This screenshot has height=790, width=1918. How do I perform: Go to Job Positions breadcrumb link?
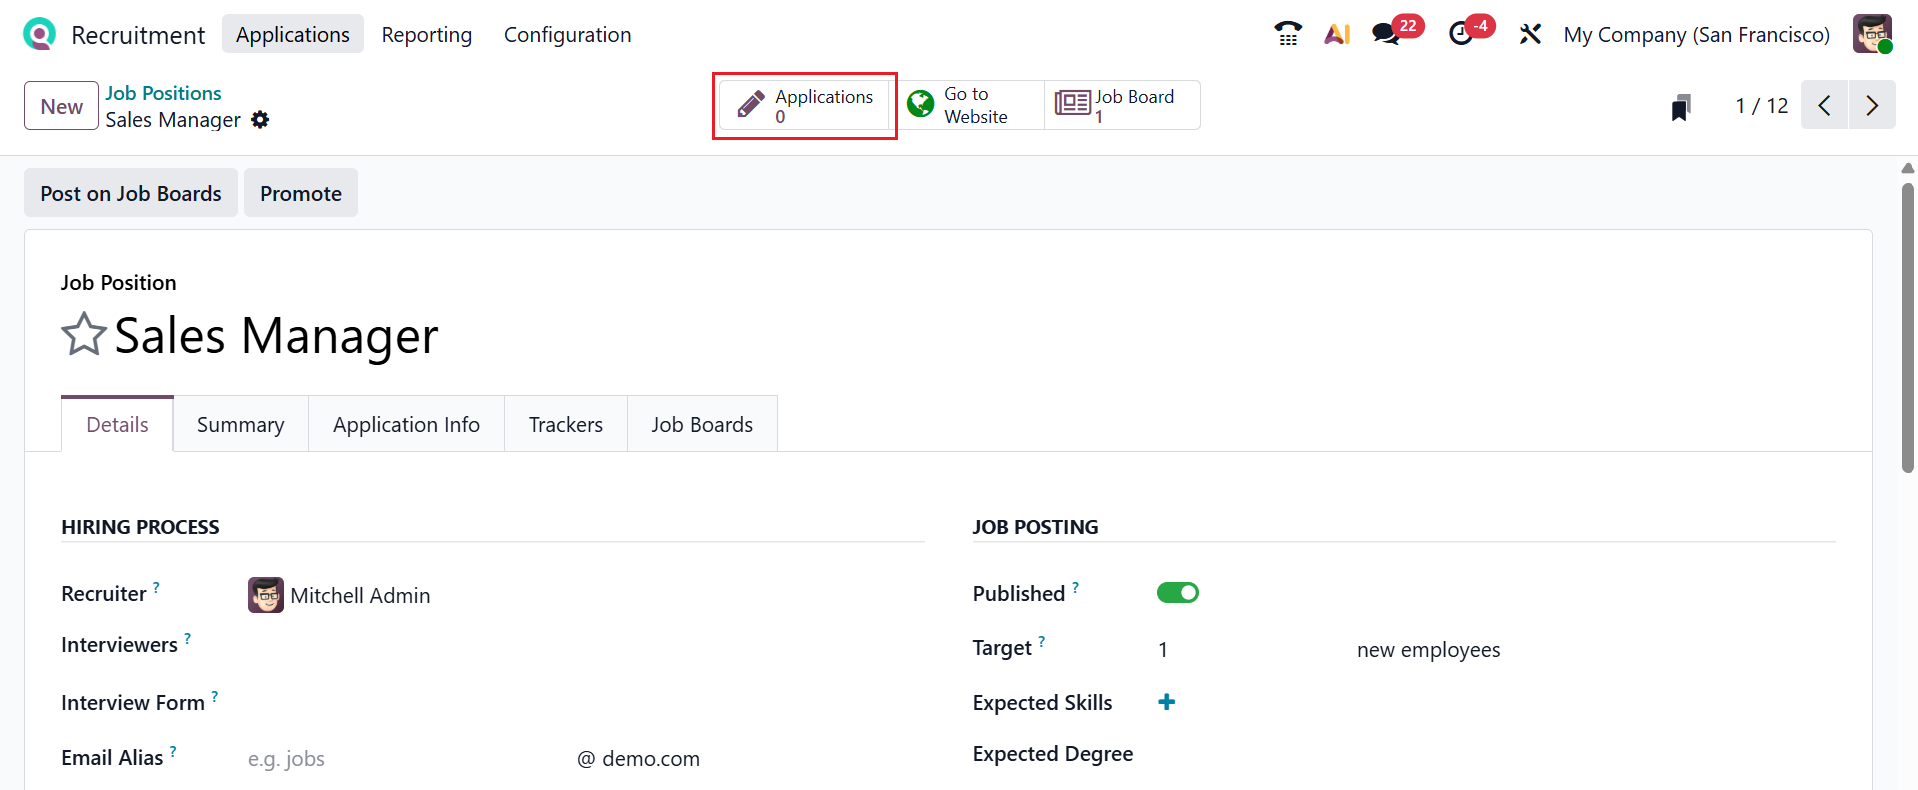click(163, 93)
